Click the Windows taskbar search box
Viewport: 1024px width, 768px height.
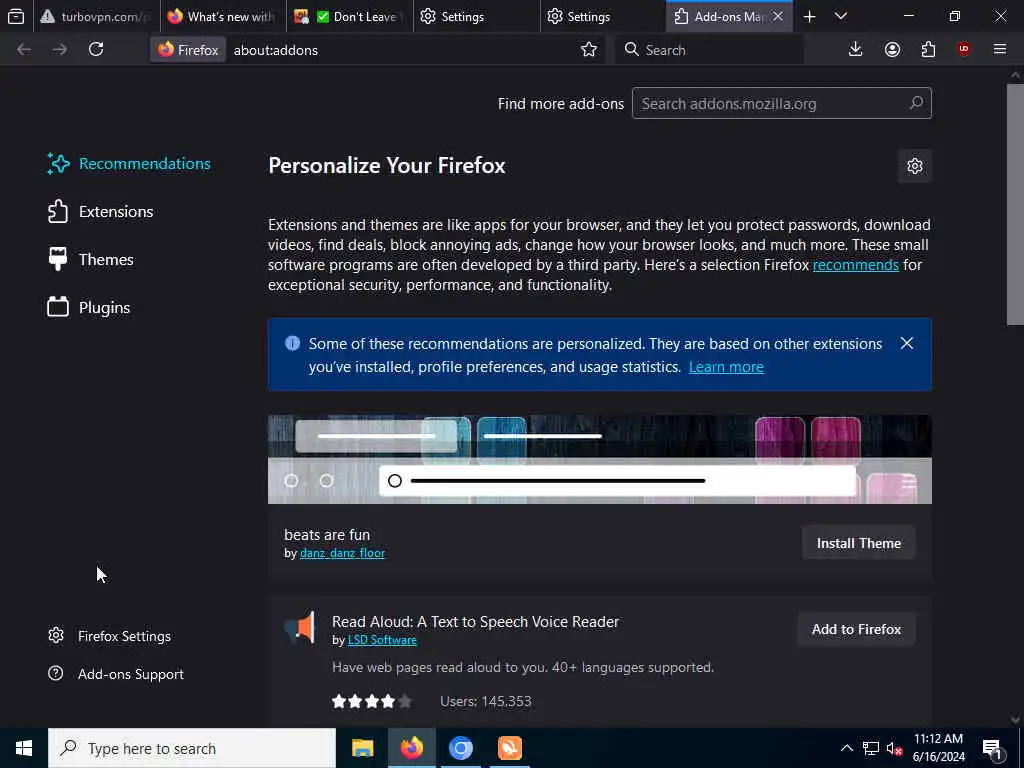pyautogui.click(x=191, y=748)
